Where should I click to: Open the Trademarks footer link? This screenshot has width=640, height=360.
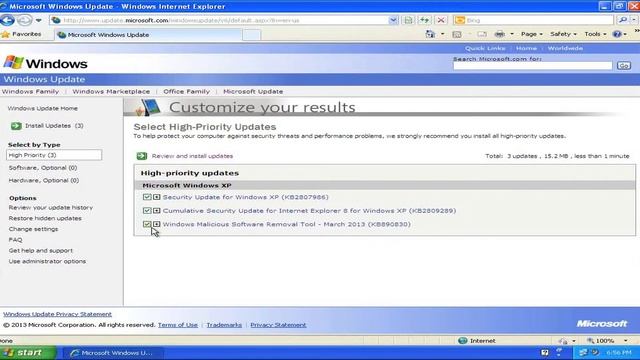coord(224,325)
